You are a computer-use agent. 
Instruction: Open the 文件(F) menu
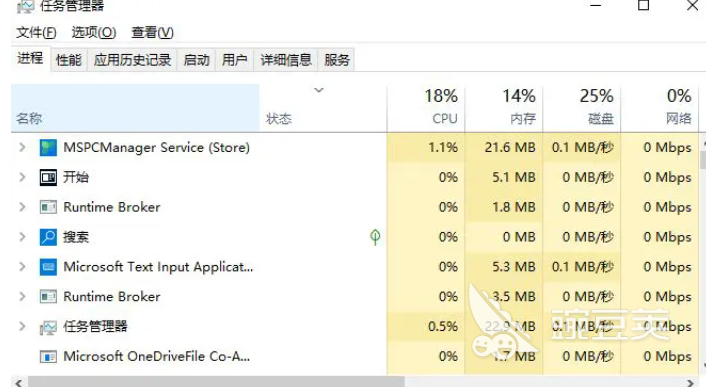point(36,32)
